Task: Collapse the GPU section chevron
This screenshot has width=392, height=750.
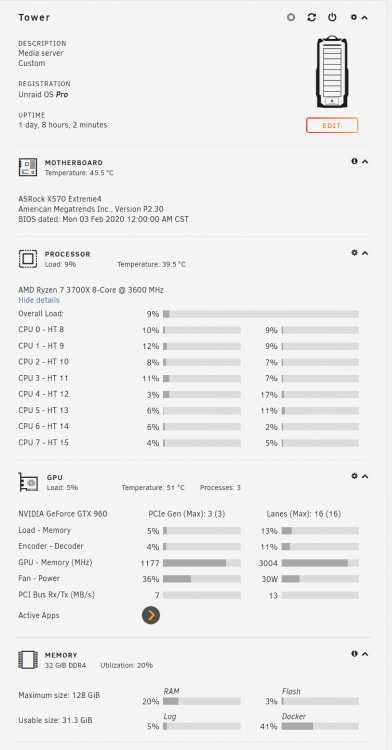Action: tap(365, 476)
